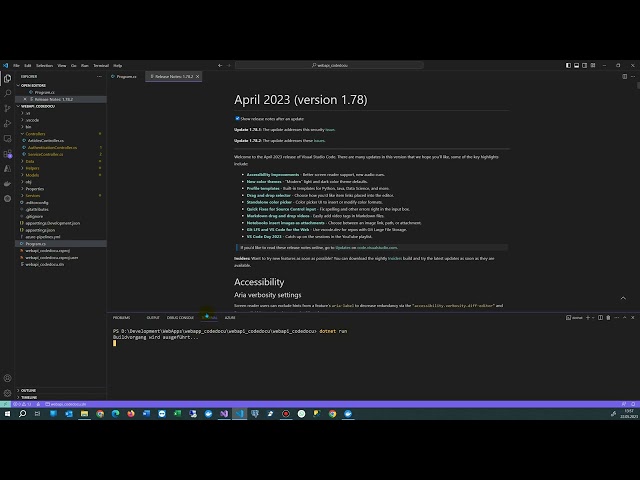Viewport: 640px width, 480px height.
Task: Toggle the bottom panel visibility
Action: coord(576,65)
